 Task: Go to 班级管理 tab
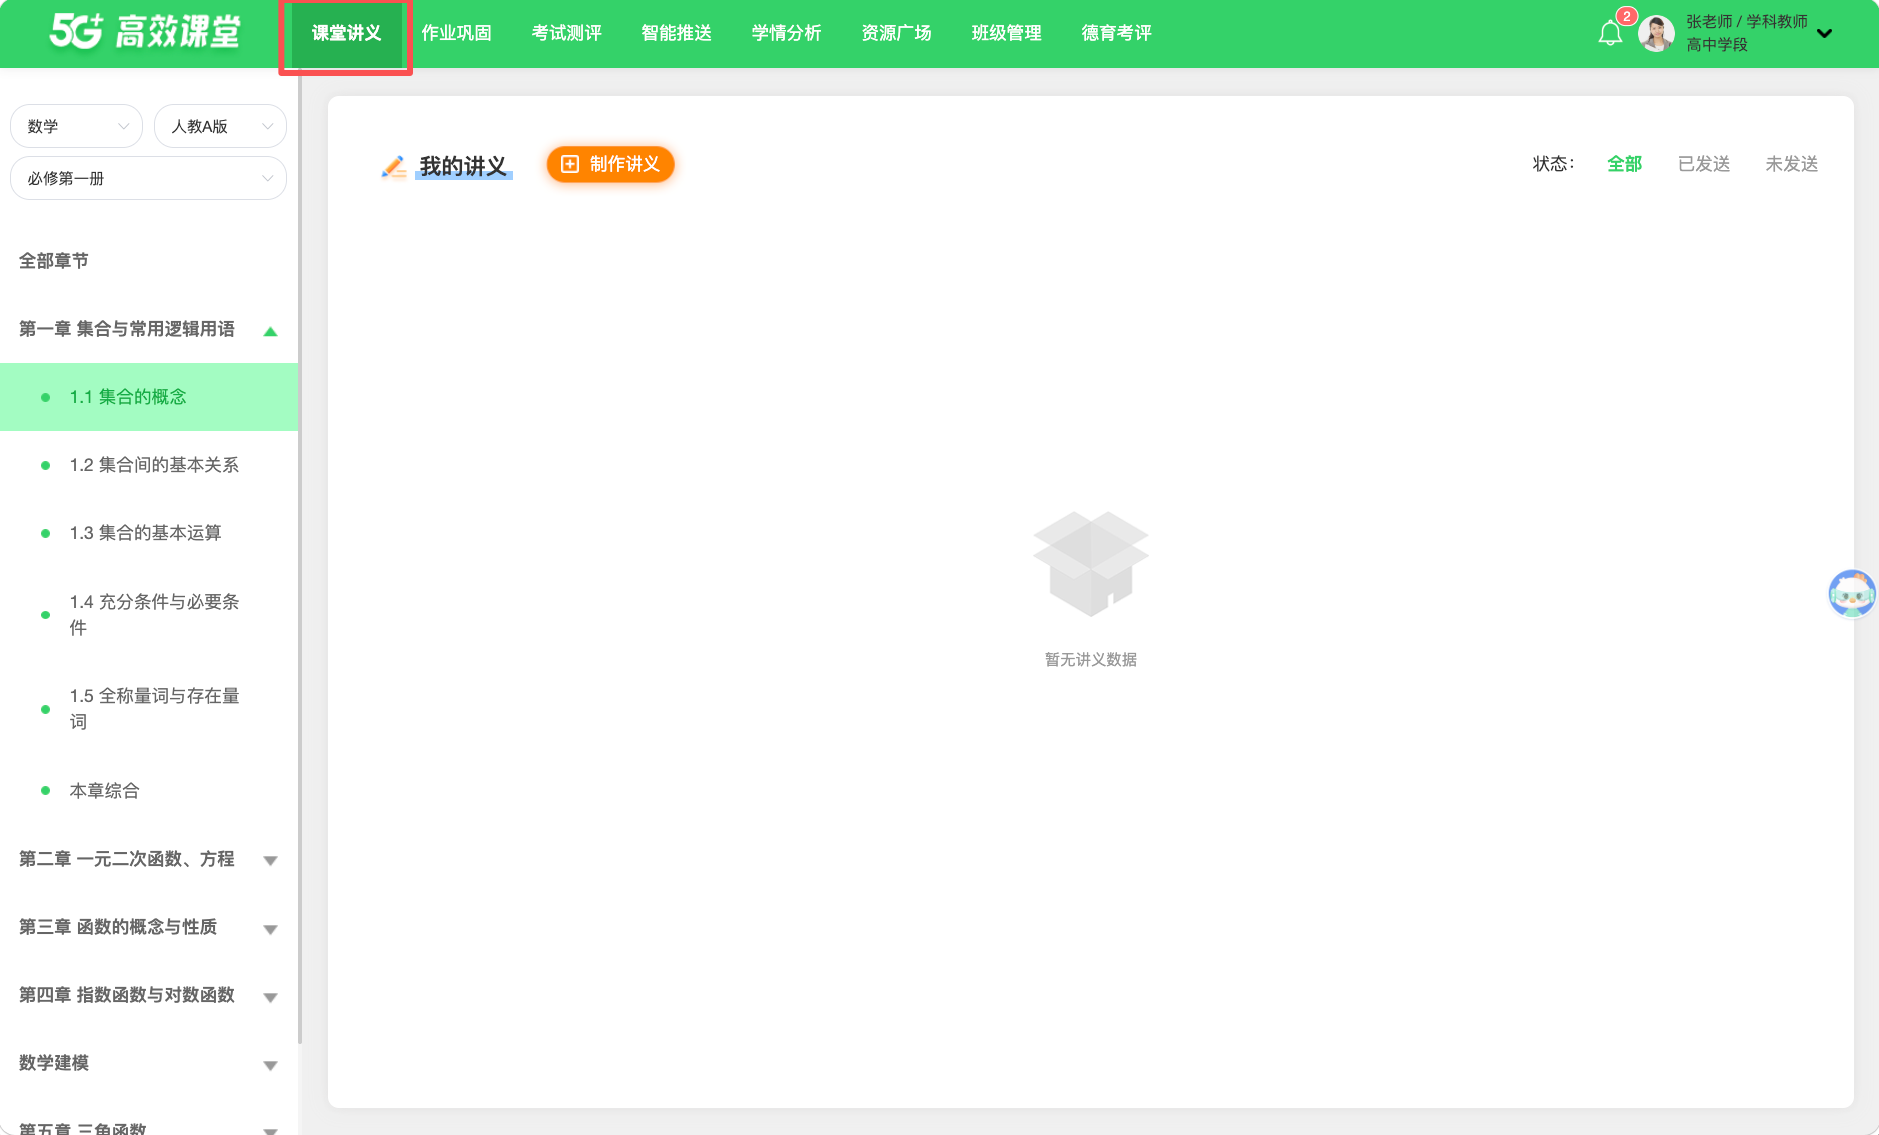pos(1006,34)
